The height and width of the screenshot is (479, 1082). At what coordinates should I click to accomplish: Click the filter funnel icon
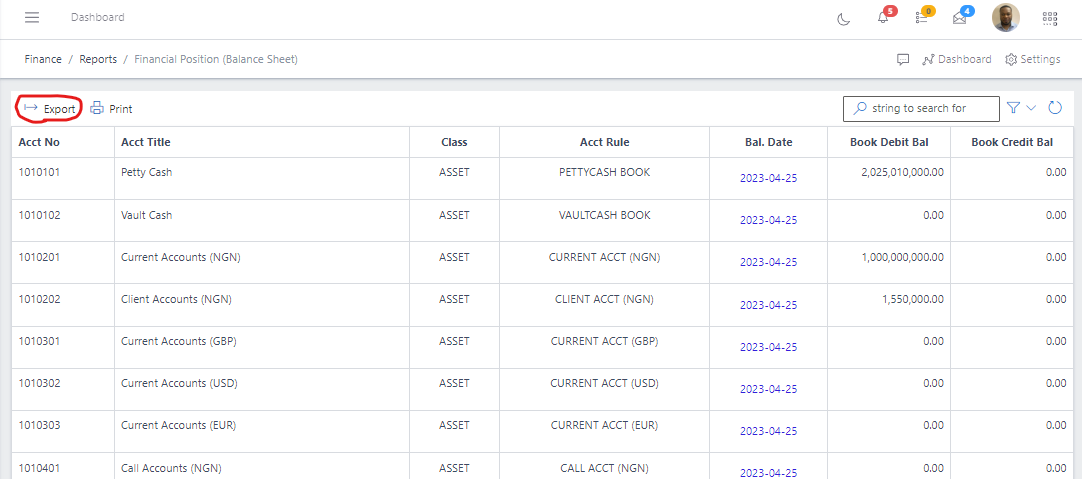pyautogui.click(x=1013, y=108)
